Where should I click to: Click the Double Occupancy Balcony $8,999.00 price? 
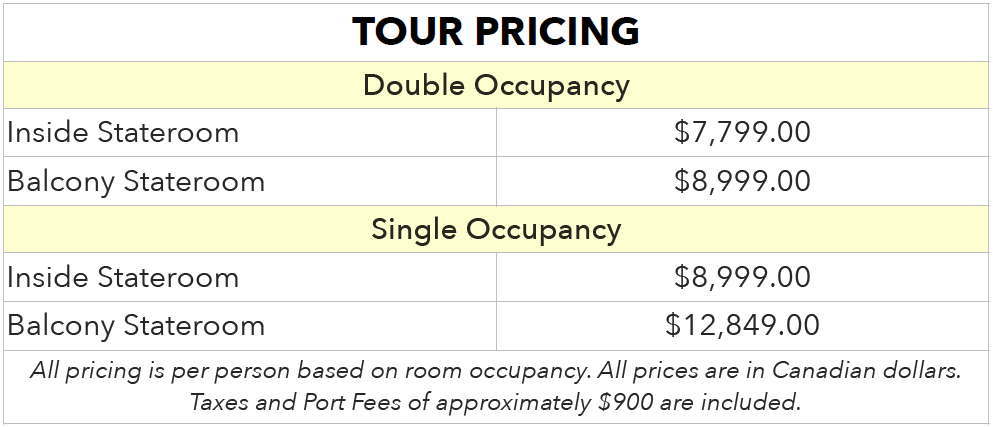(x=742, y=182)
